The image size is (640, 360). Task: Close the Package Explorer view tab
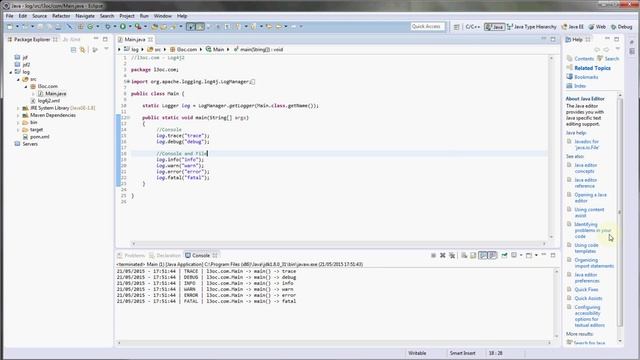[x=55, y=40]
